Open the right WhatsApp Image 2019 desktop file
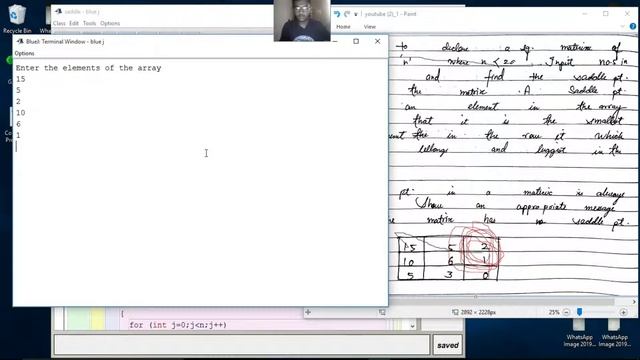640x360 pixels. 614,333
